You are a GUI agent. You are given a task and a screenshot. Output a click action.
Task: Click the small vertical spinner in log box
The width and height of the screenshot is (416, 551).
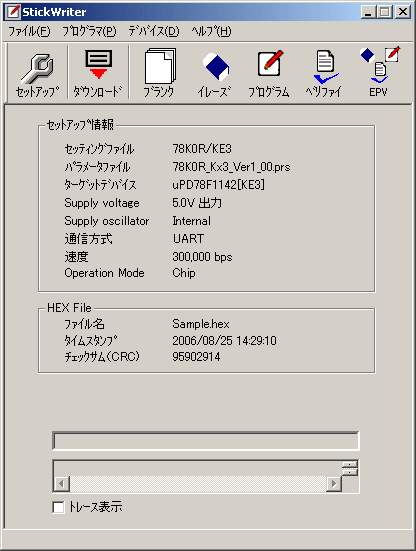tap(350, 468)
